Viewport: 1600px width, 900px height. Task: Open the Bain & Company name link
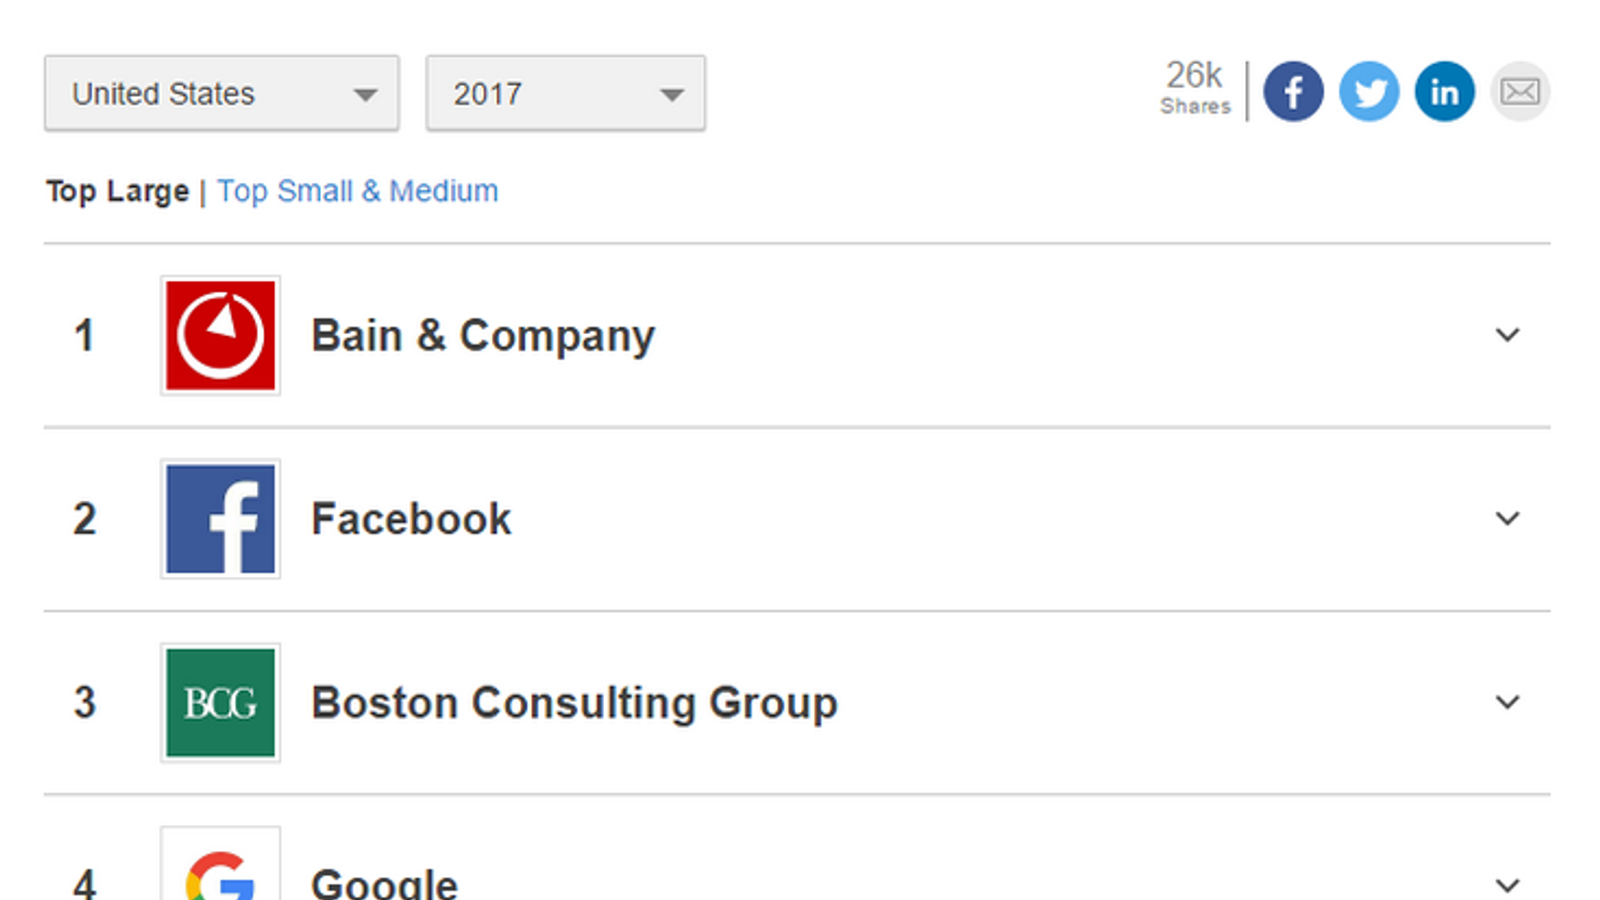point(483,336)
